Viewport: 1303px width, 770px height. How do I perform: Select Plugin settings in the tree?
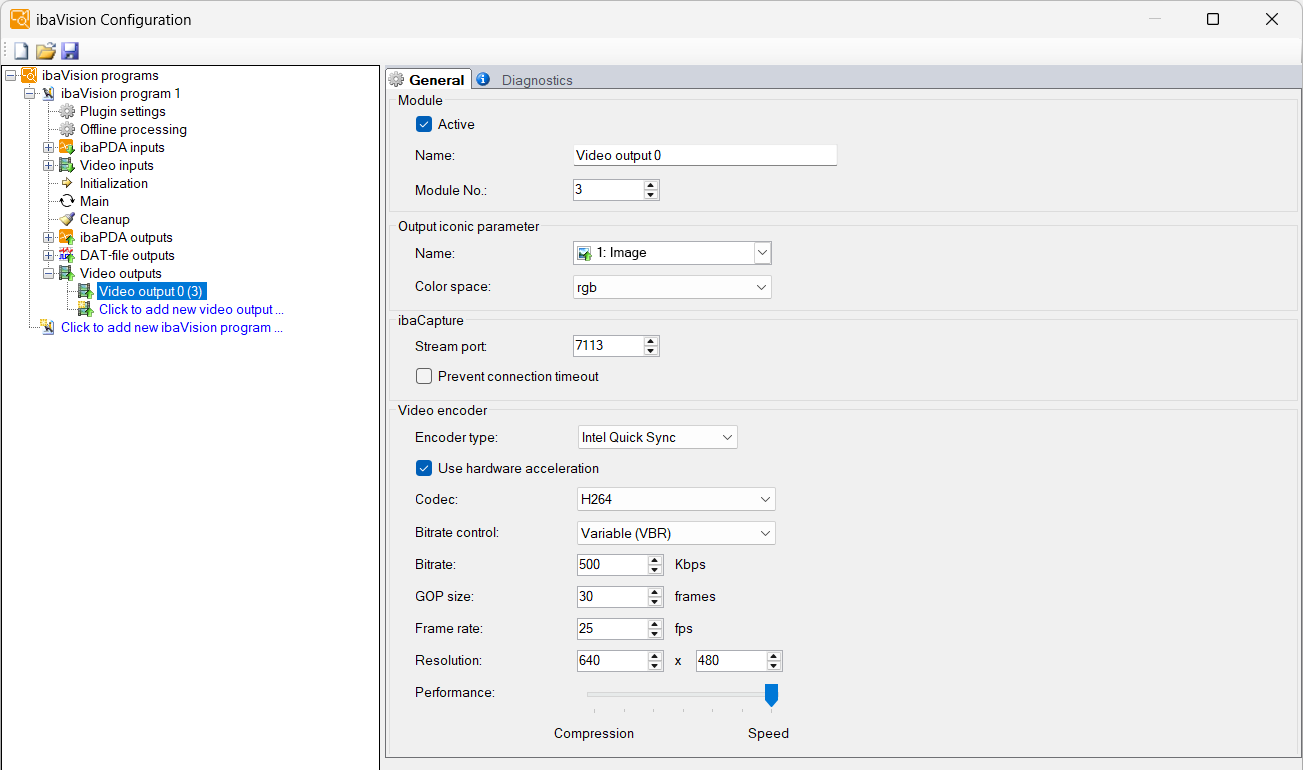click(123, 111)
